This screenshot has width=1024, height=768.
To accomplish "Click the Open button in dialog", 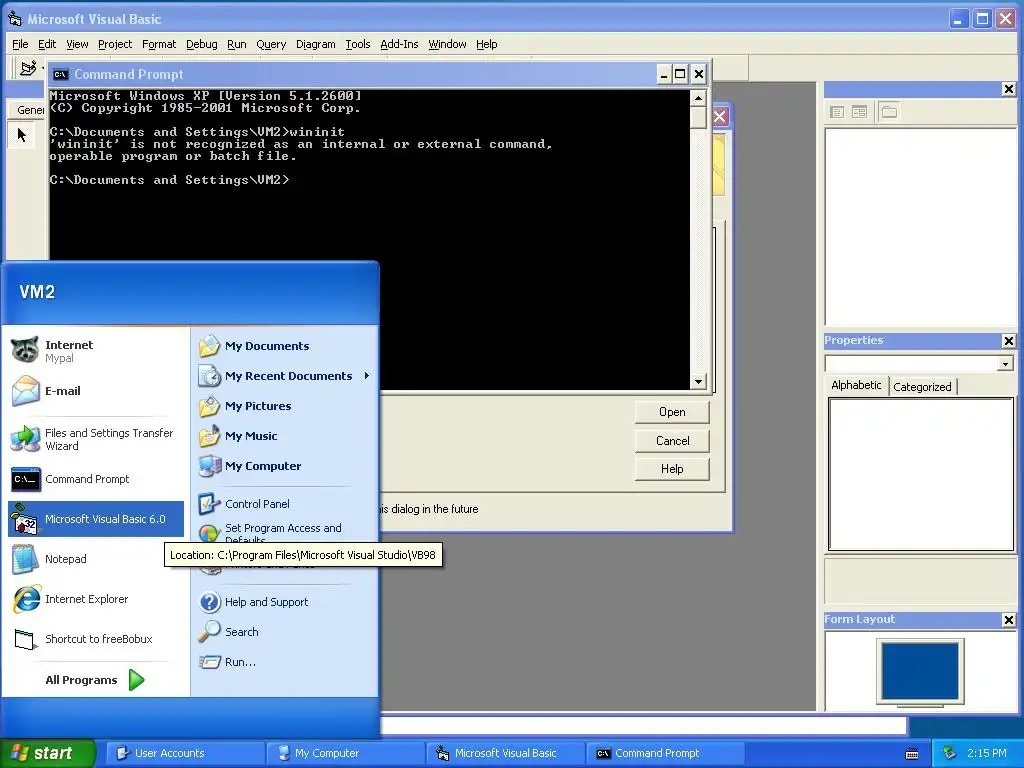I will (x=672, y=412).
